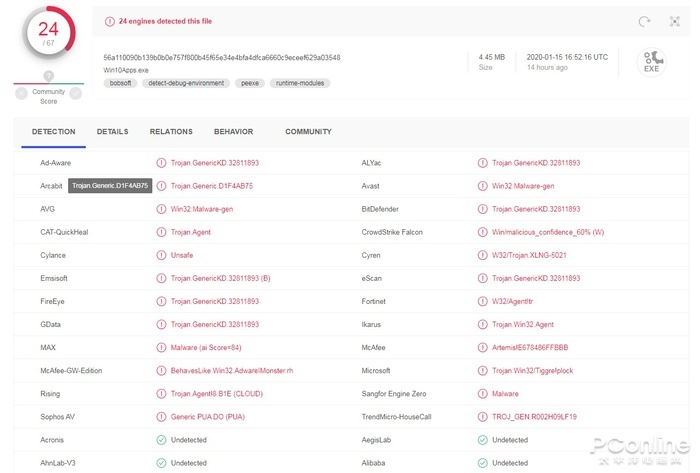The image size is (700, 473).
Task: Click the detection score circle showing 24
Action: 47,36
